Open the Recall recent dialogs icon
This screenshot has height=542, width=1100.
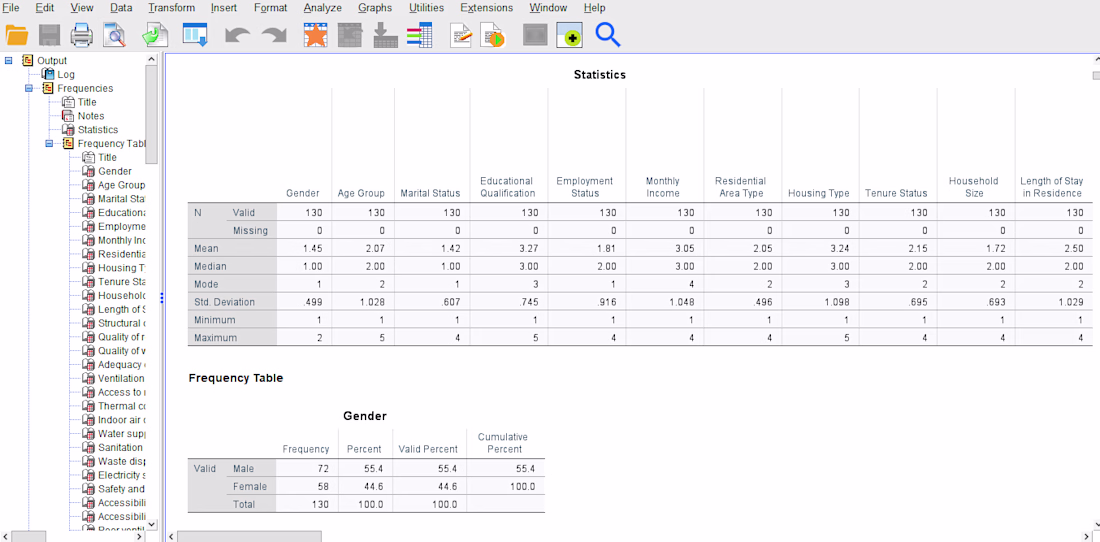coord(194,35)
